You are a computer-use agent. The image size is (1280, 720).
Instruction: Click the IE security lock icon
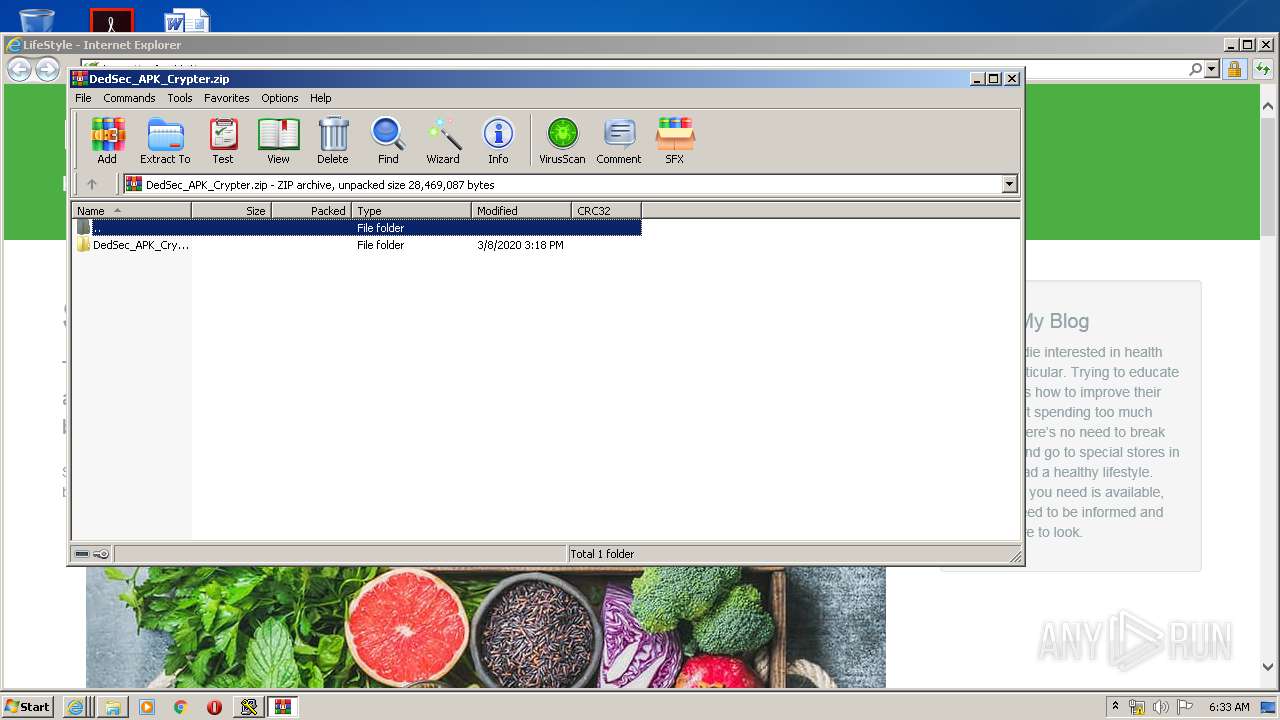coord(1234,69)
